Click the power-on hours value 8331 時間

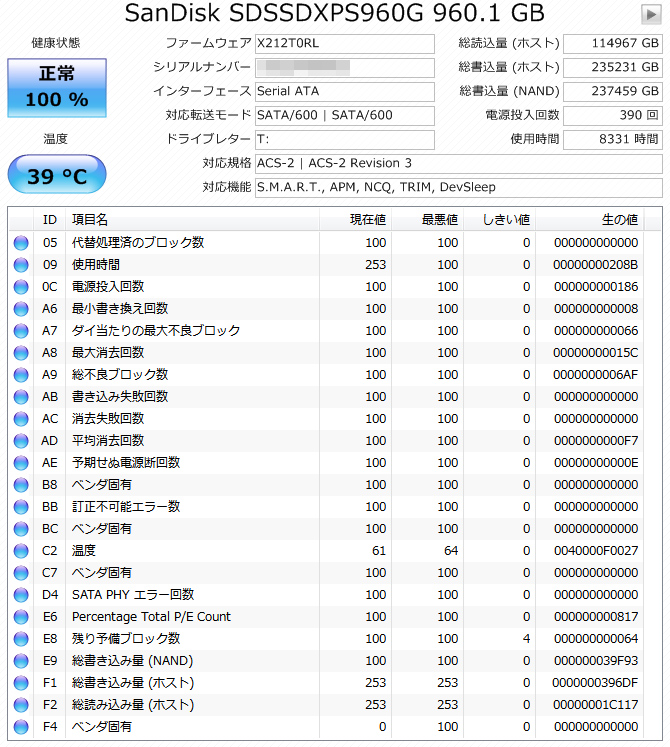click(x=612, y=140)
